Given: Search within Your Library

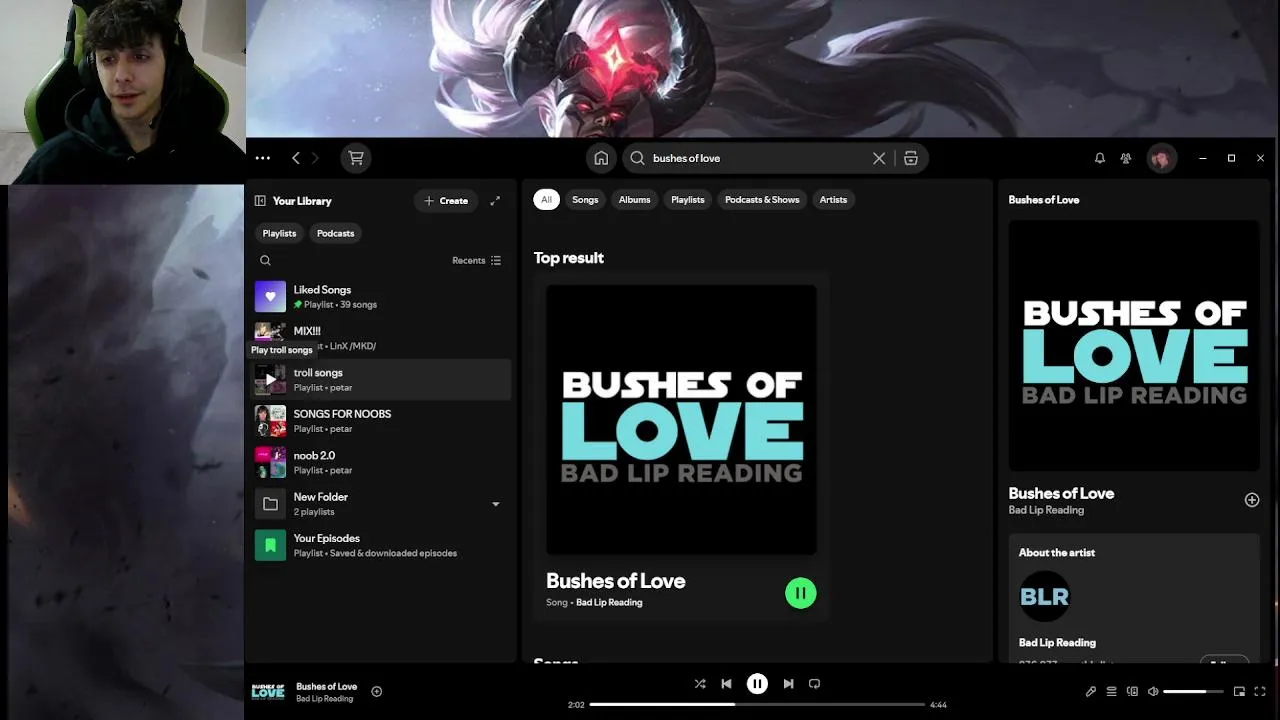Looking at the screenshot, I should [265, 260].
